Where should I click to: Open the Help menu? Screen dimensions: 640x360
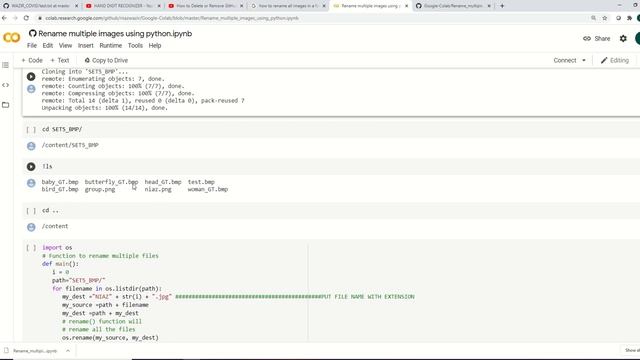pyautogui.click(x=155, y=45)
